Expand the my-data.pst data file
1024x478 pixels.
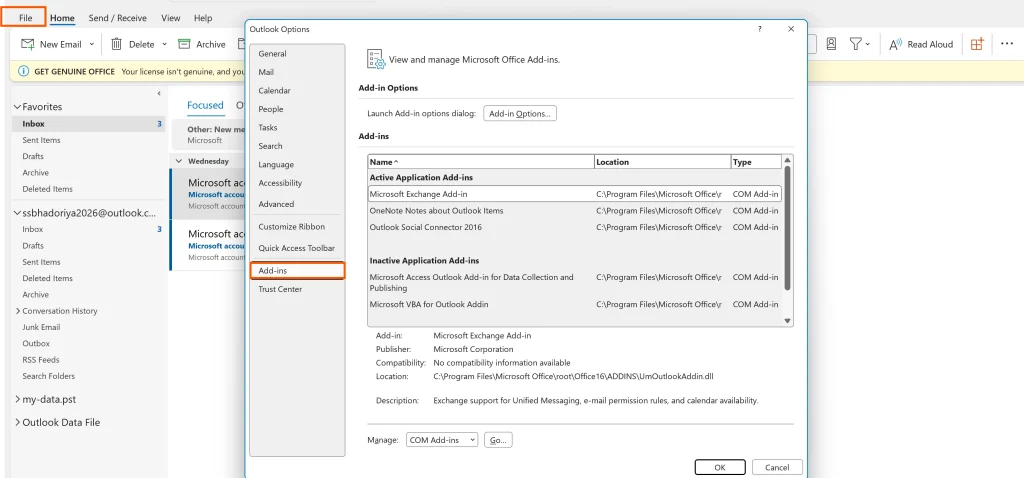18,399
